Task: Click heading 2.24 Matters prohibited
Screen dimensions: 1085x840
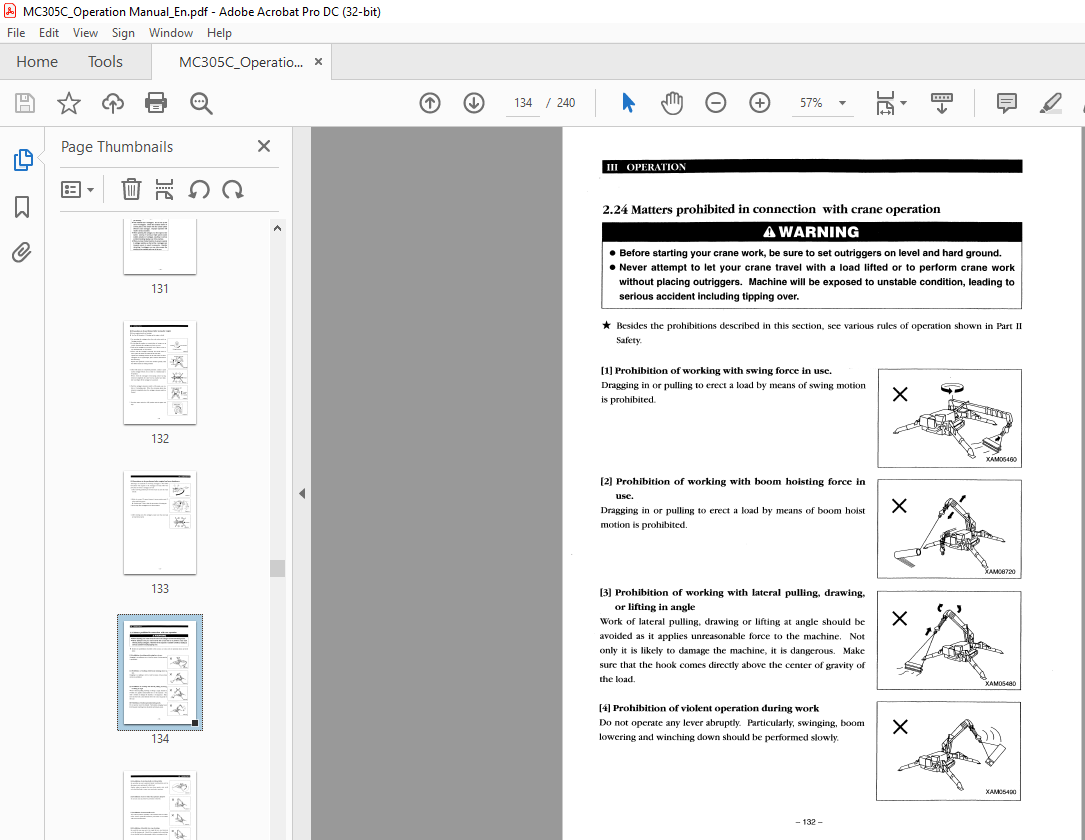Action: (x=771, y=209)
